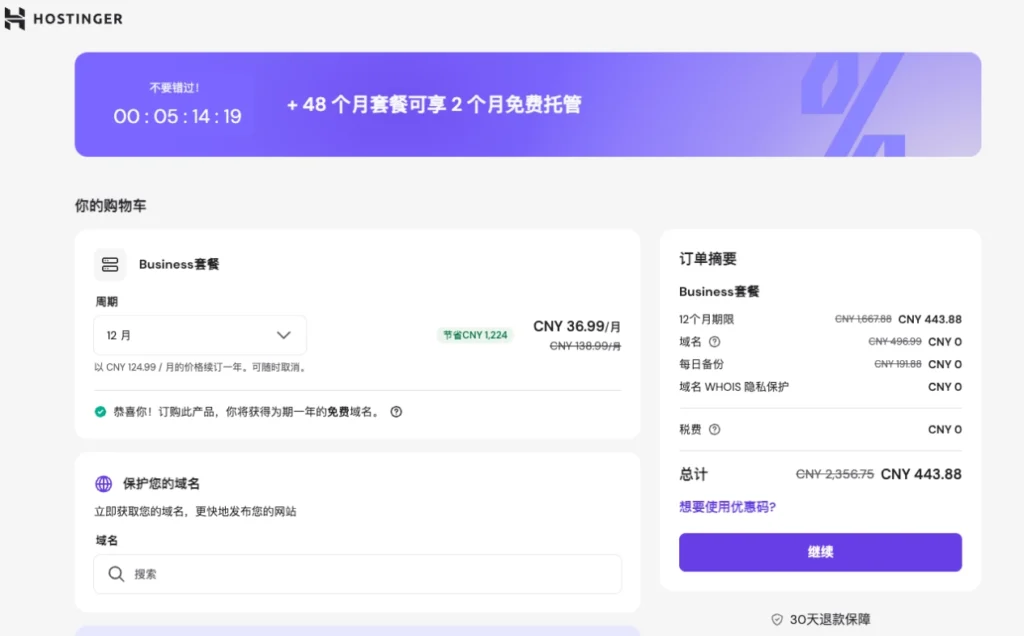Click the renewal note CNY 124.99 text

pos(200,367)
